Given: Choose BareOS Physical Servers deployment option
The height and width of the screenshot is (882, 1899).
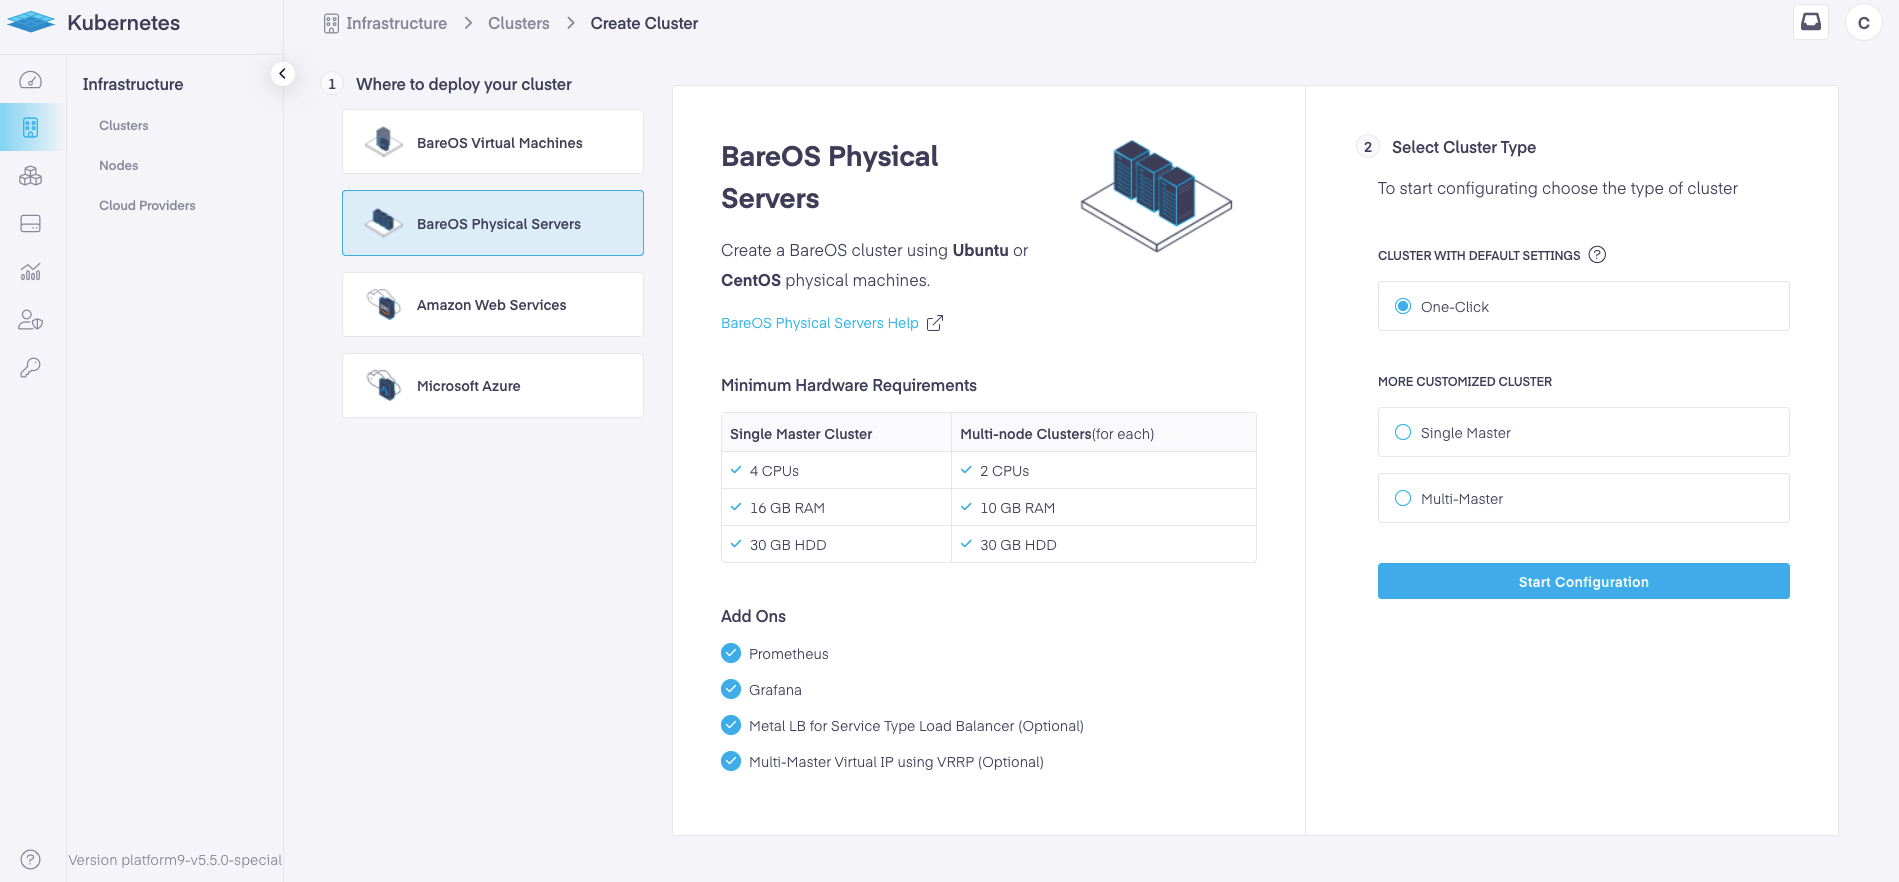Looking at the screenshot, I should 493,223.
